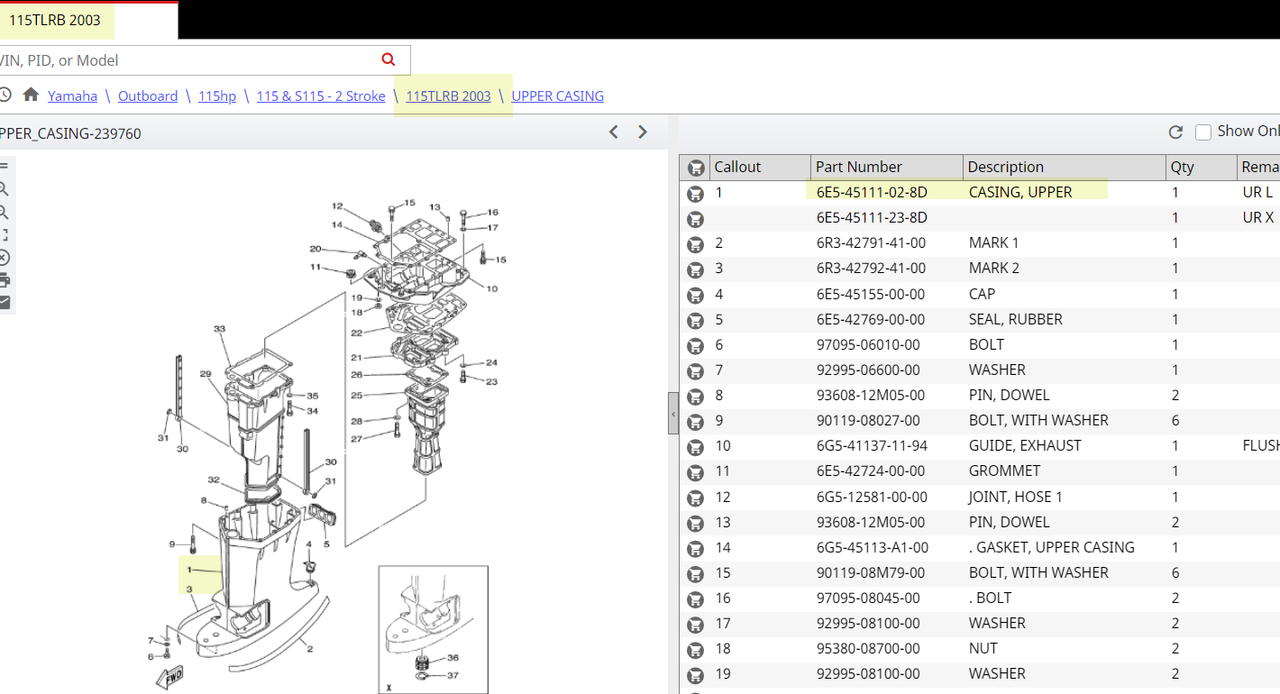This screenshot has width=1280, height=694.
Task: Go to previous diagram with left arrow
Action: 614,132
